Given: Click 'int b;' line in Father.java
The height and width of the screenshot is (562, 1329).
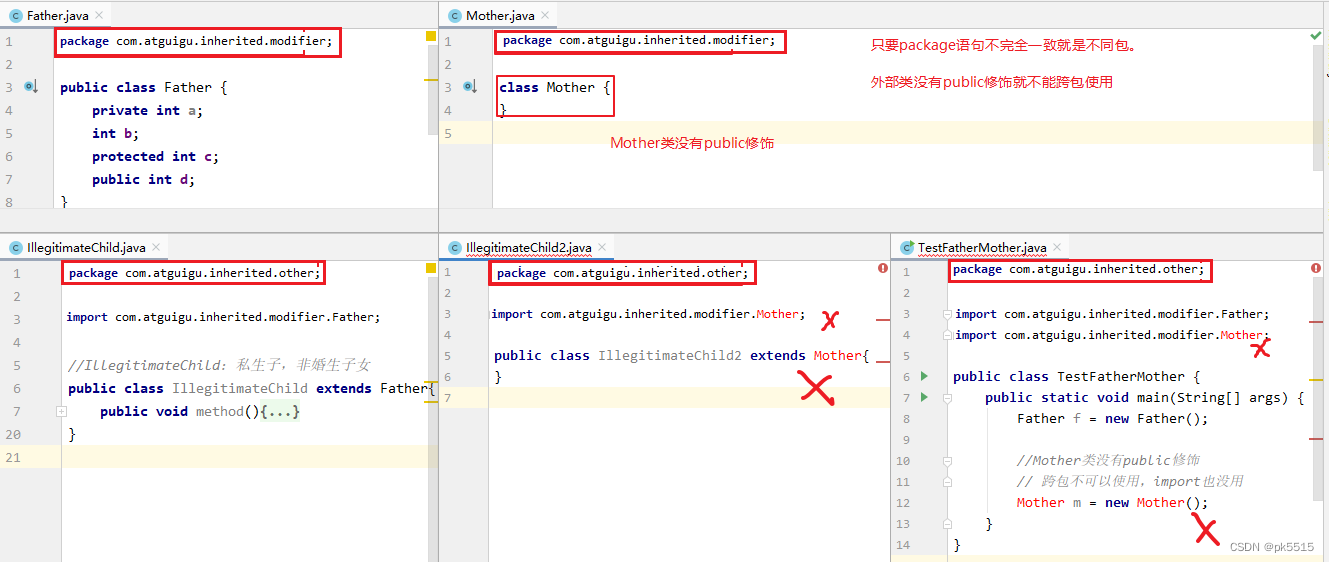Looking at the screenshot, I should point(115,133).
